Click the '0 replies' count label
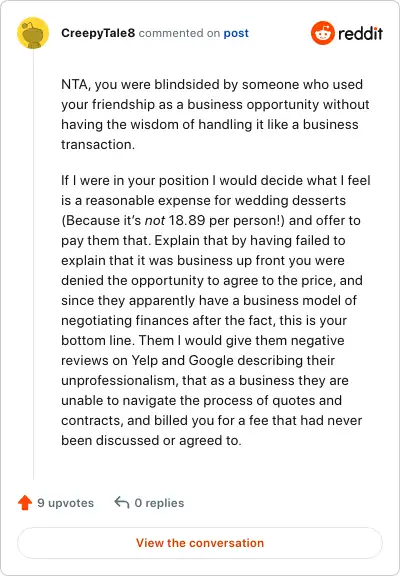Viewport: 400px width, 576px height. pos(159,503)
